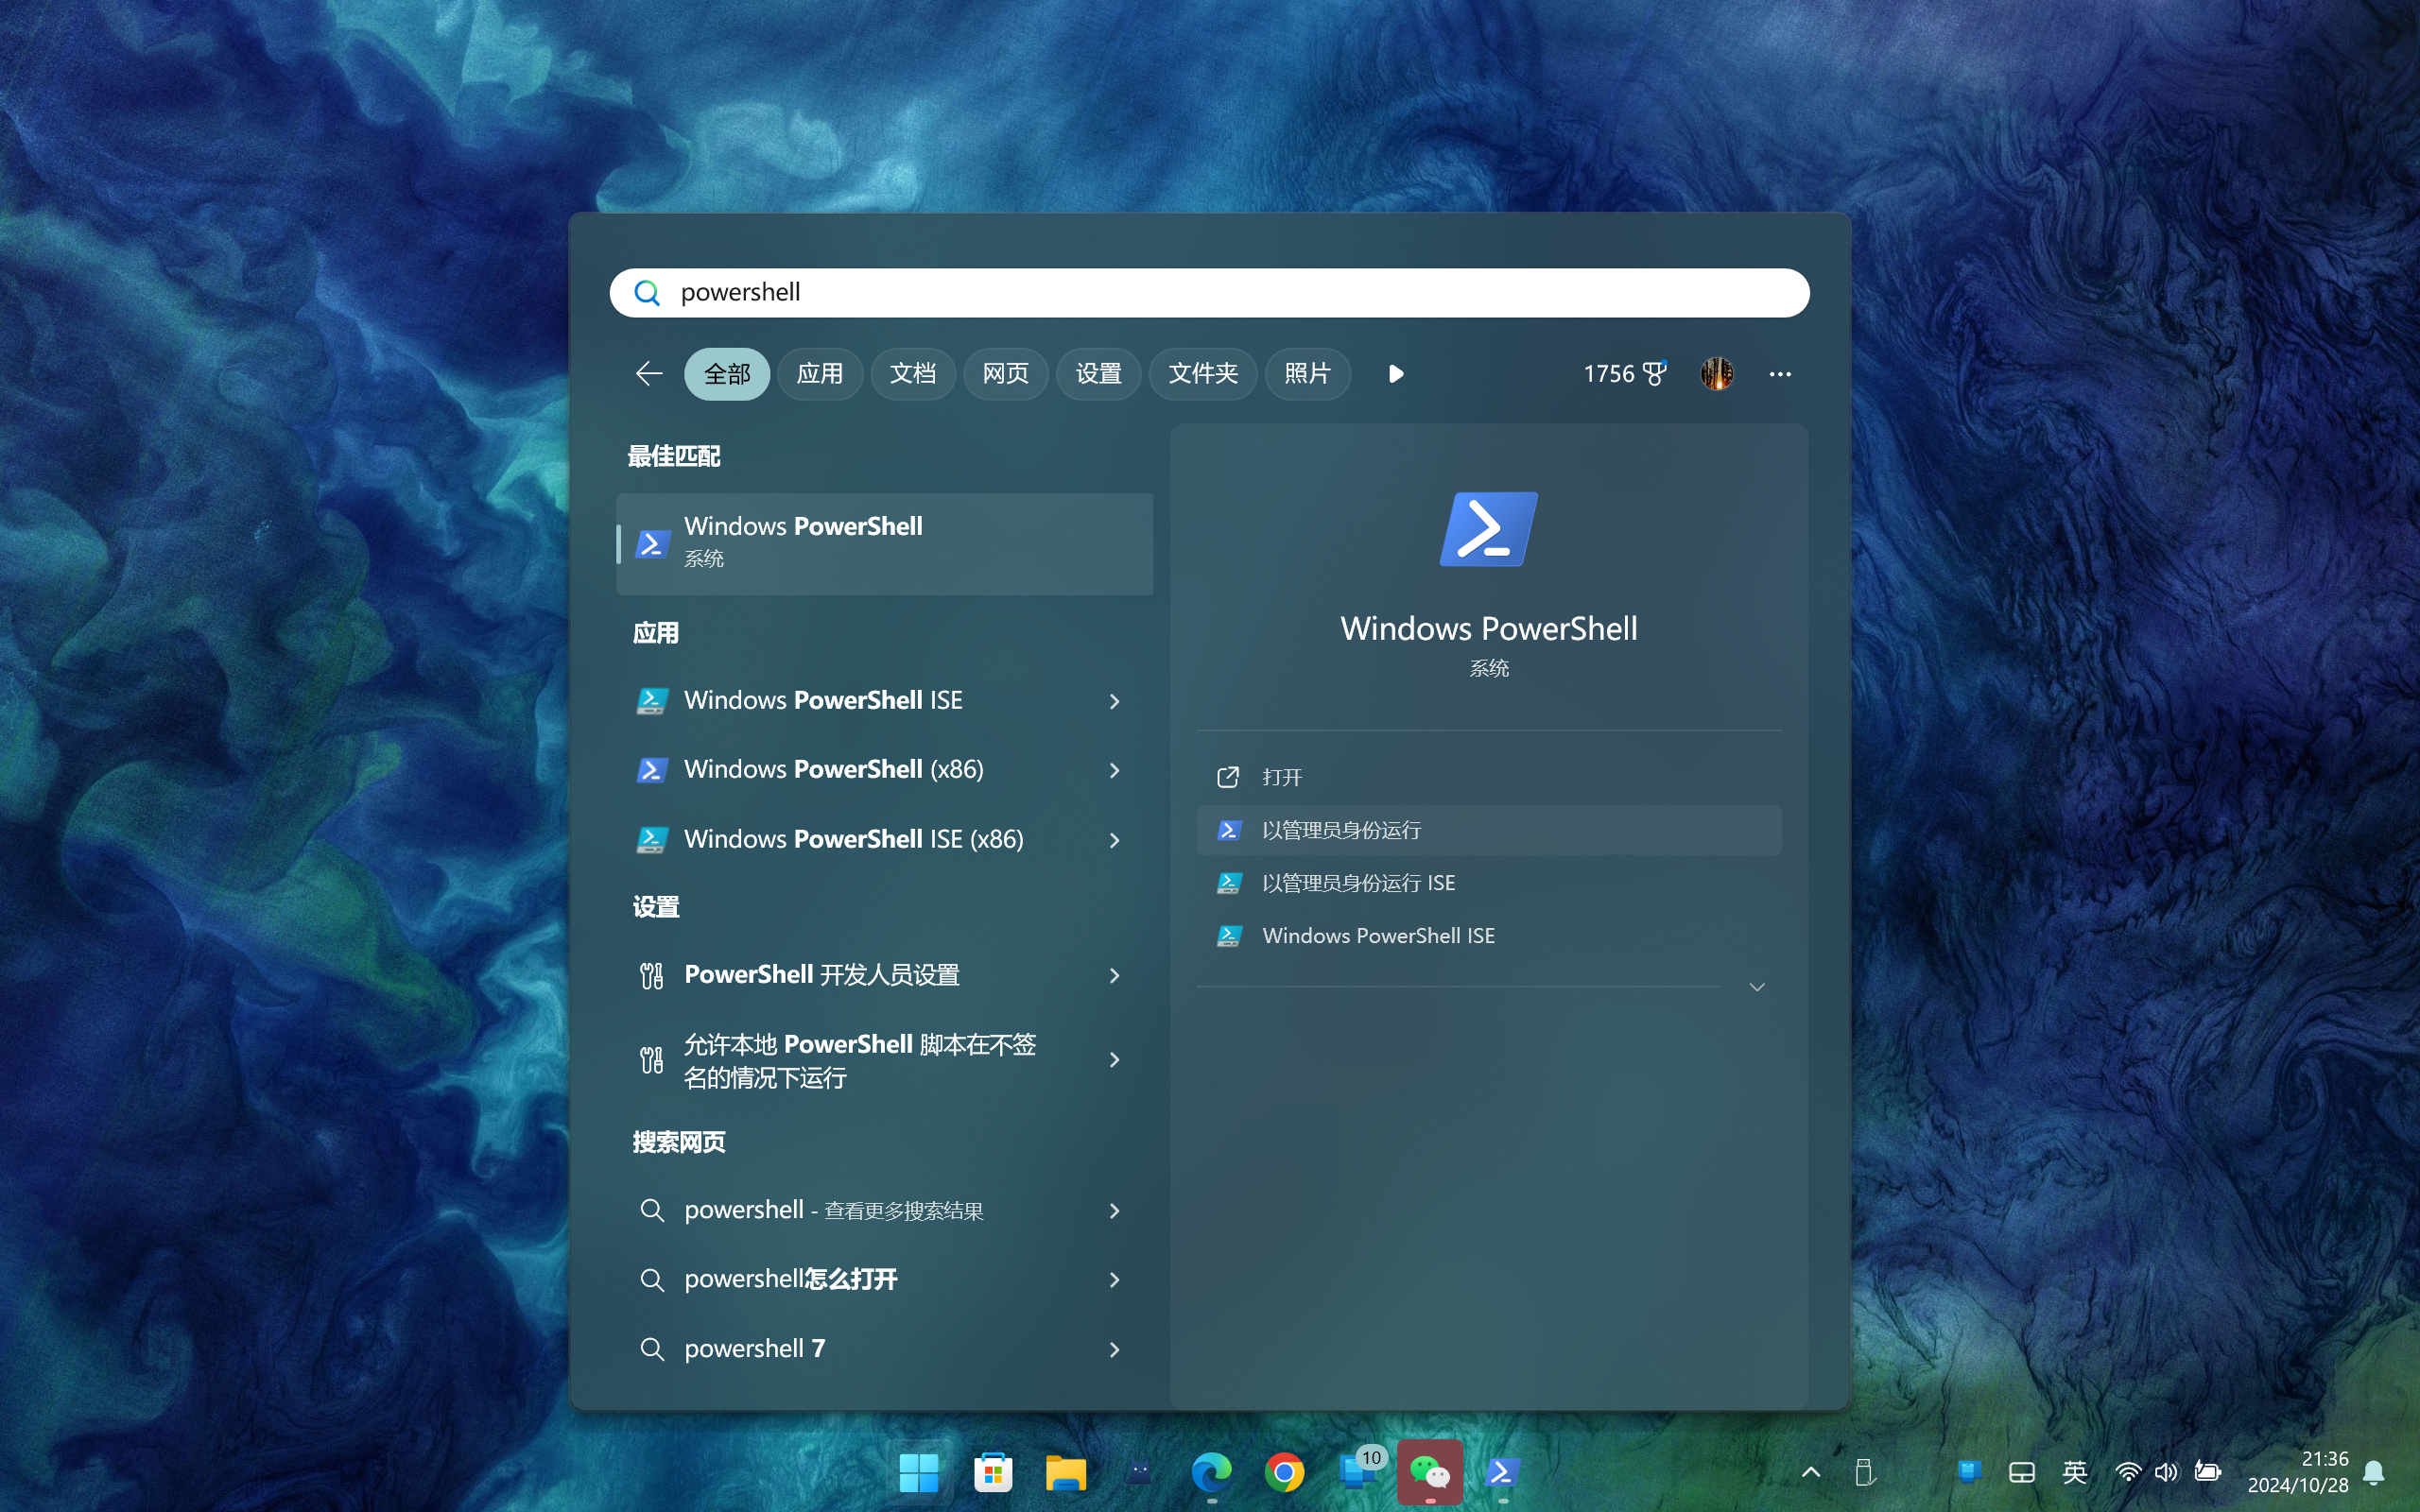Click the blue monitor tray icon
Viewport: 2420px width, 1512px height.
[x=1970, y=1471]
